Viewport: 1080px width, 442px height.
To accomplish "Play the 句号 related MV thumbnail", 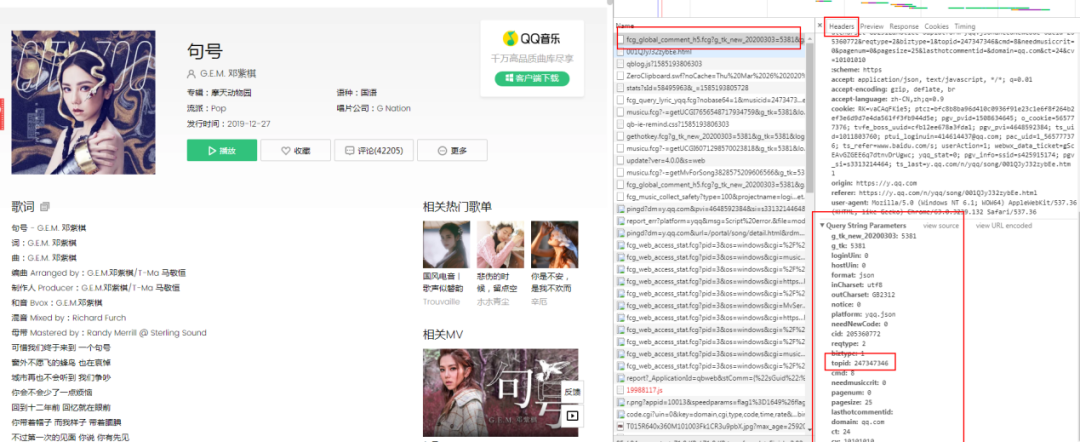I will click(501, 392).
